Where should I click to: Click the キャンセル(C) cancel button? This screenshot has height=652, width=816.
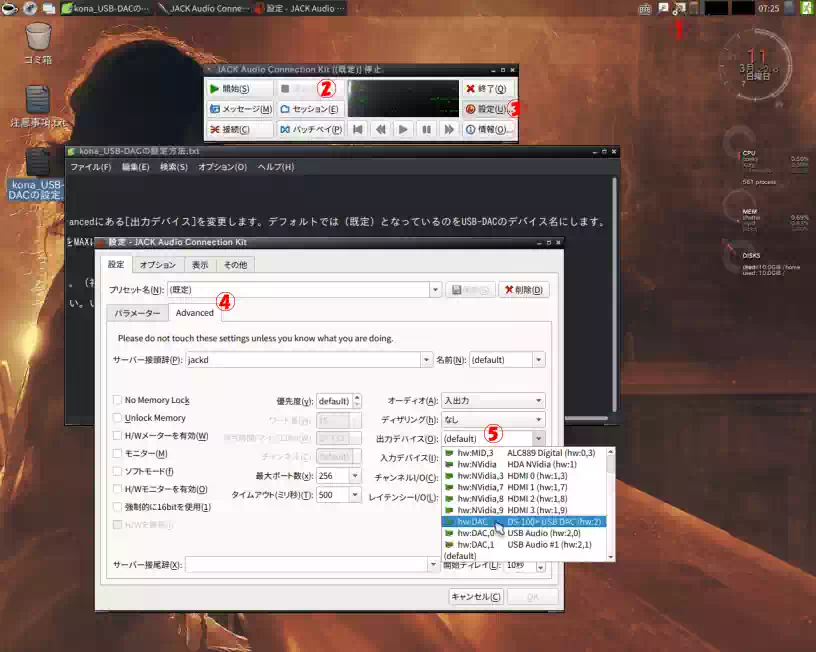tap(476, 596)
